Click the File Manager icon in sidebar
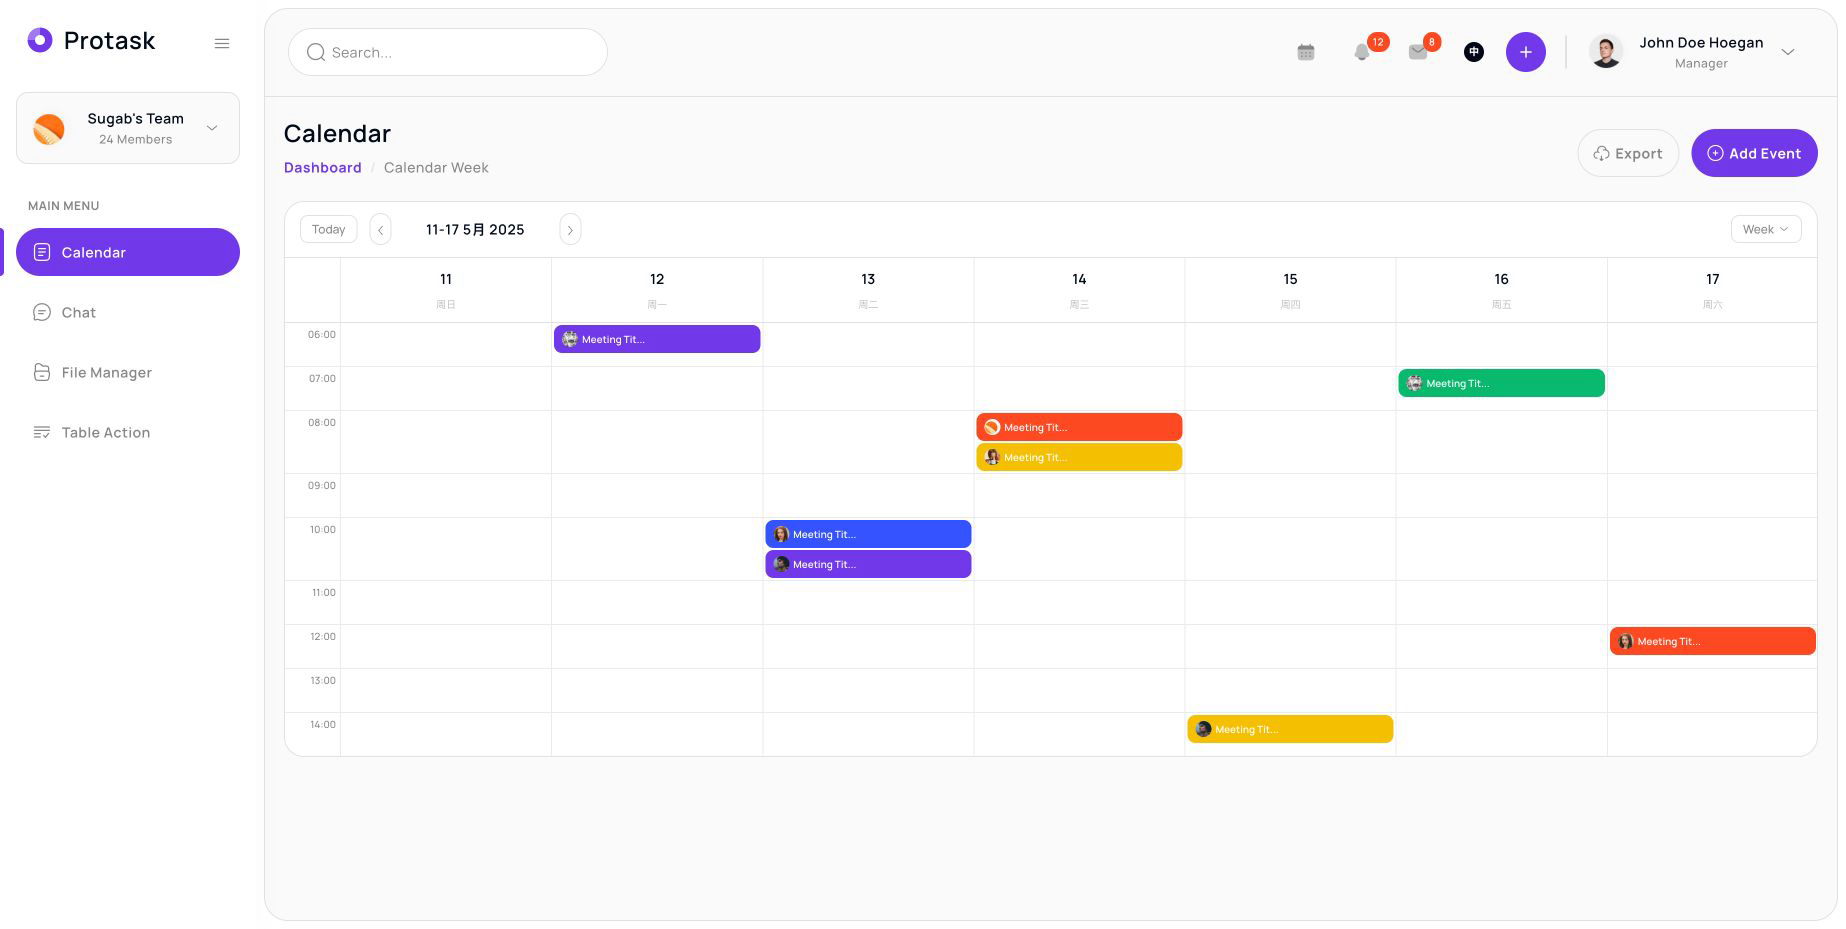 (x=42, y=372)
